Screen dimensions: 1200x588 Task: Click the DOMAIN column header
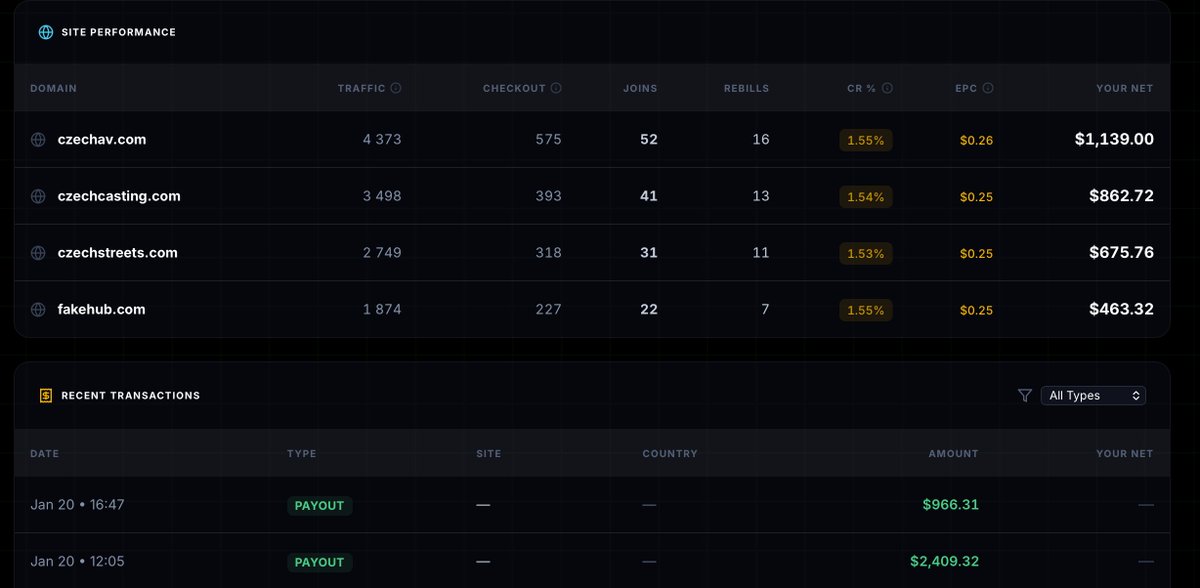(53, 88)
